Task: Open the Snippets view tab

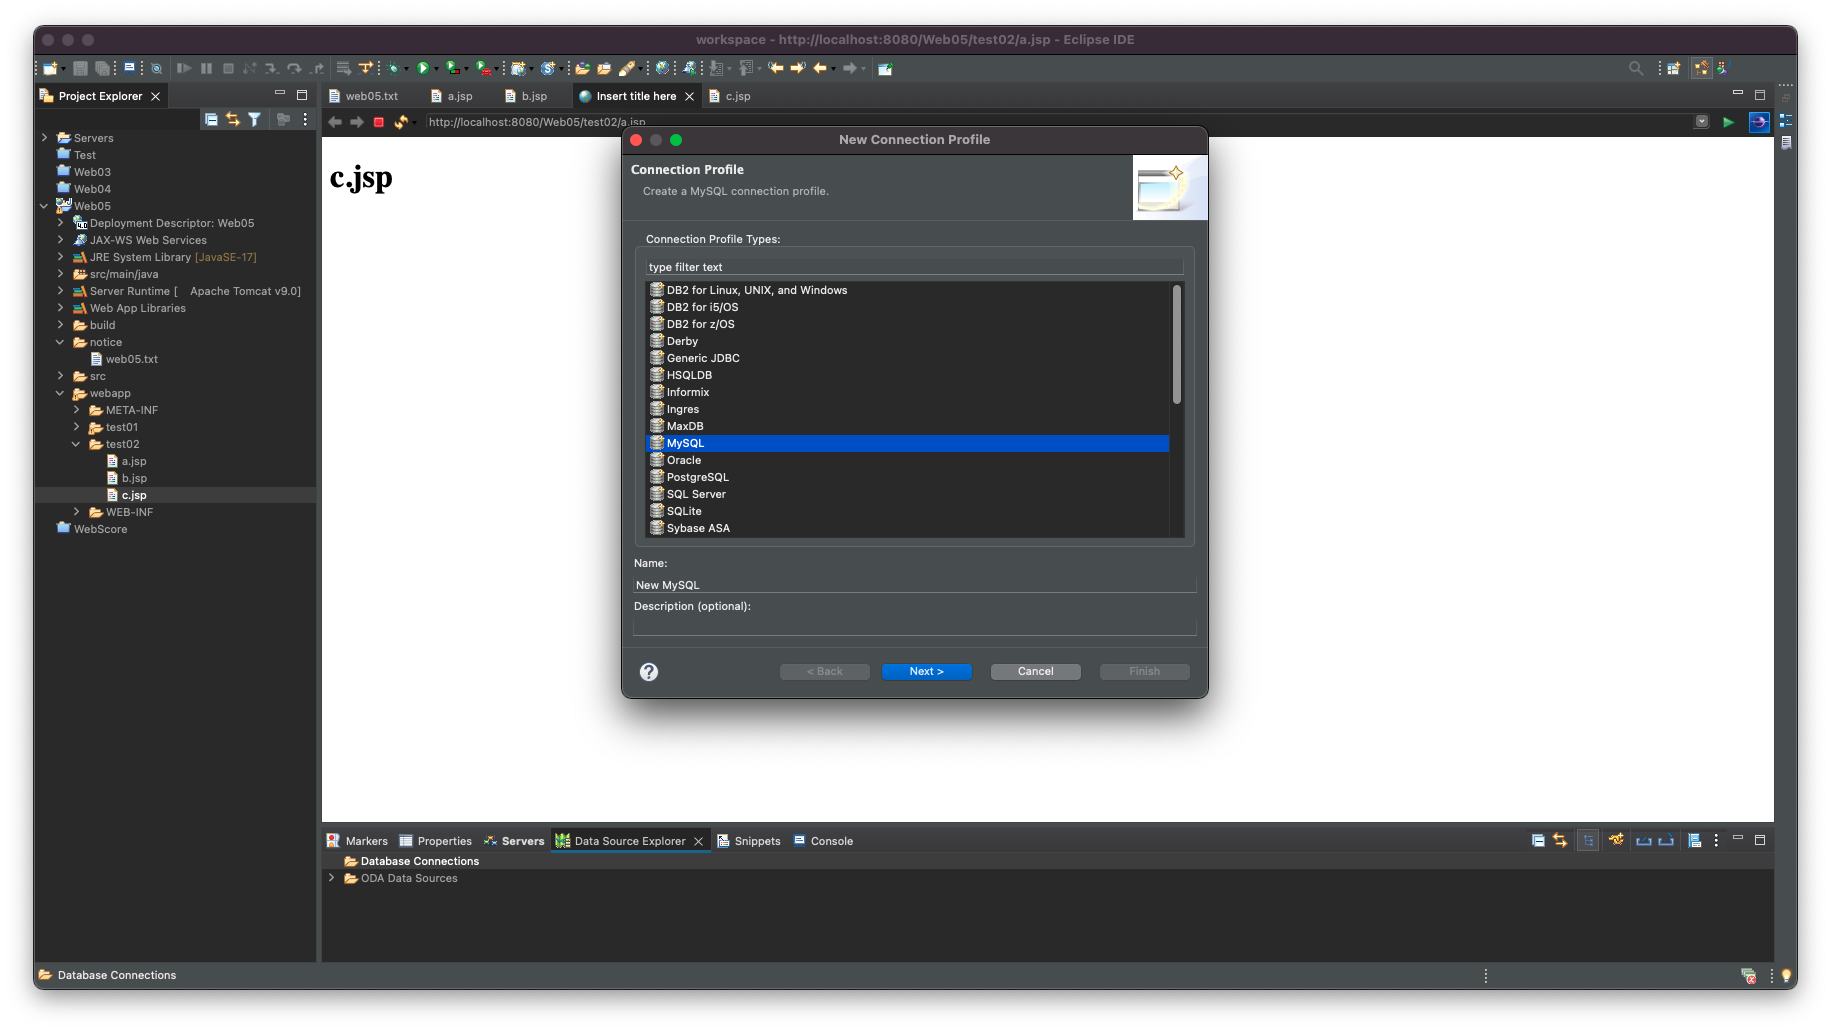Action: pos(748,841)
